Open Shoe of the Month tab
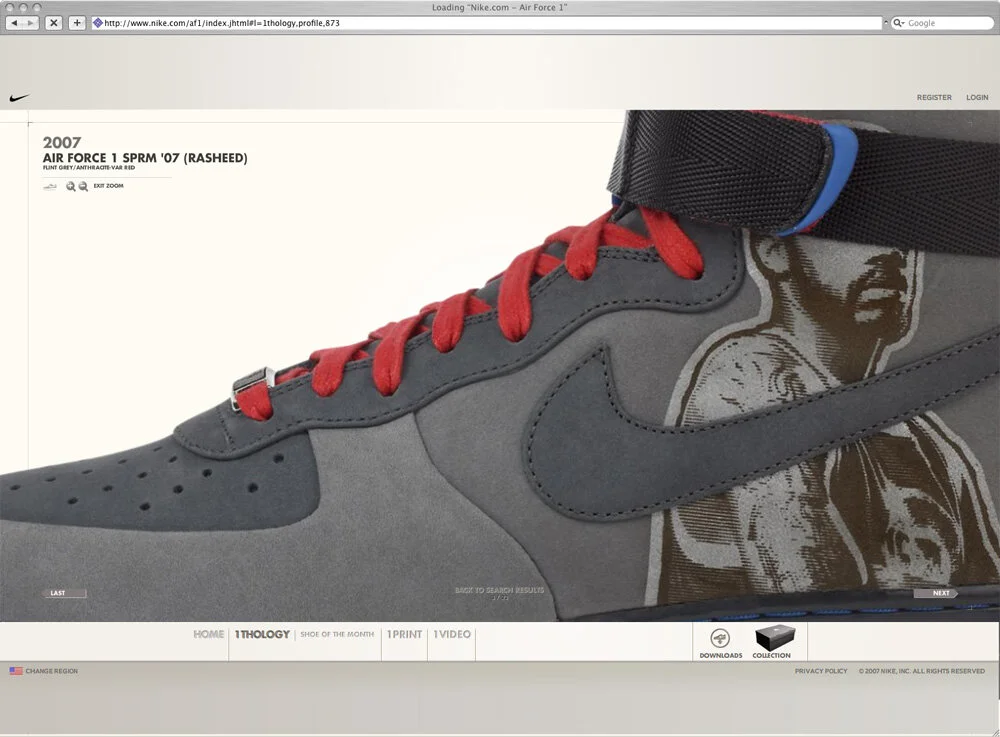This screenshot has width=1000, height=737. [x=337, y=634]
